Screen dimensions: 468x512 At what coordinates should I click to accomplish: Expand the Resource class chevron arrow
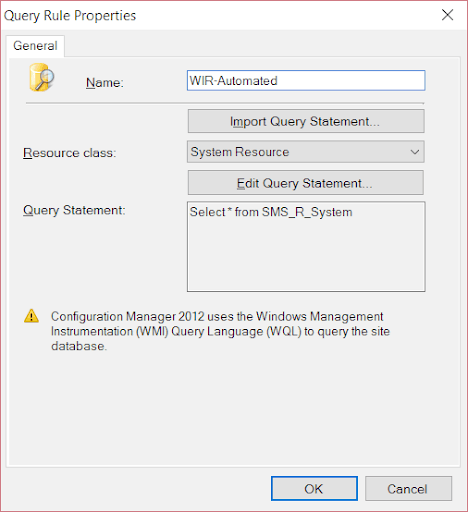[415, 152]
